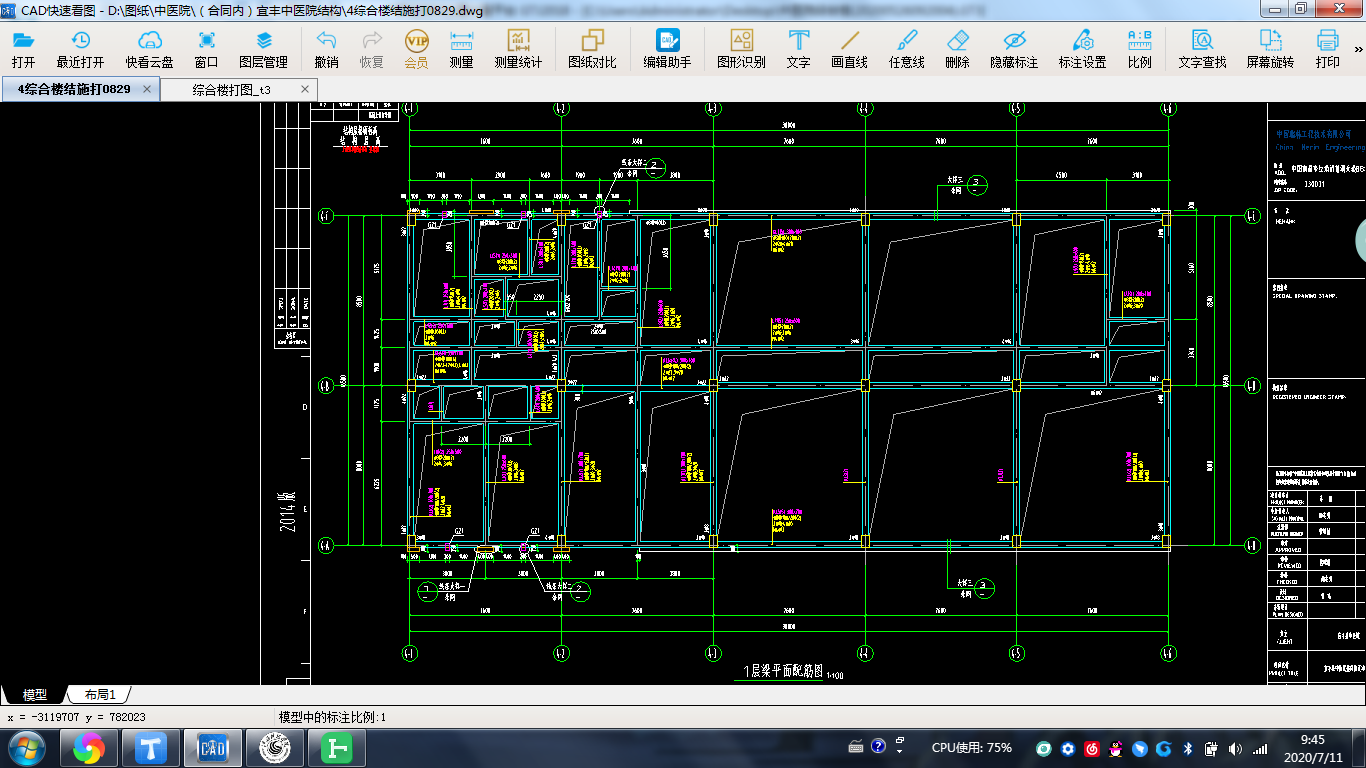Click the network signal tray icon
Image resolution: width=1366 pixels, height=768 pixels.
[x=1260, y=747]
